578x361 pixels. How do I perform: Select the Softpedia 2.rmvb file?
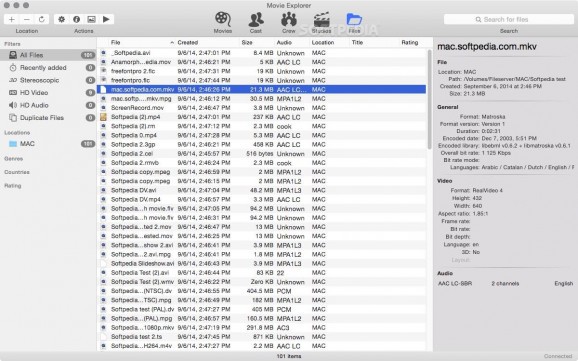tap(261, 163)
